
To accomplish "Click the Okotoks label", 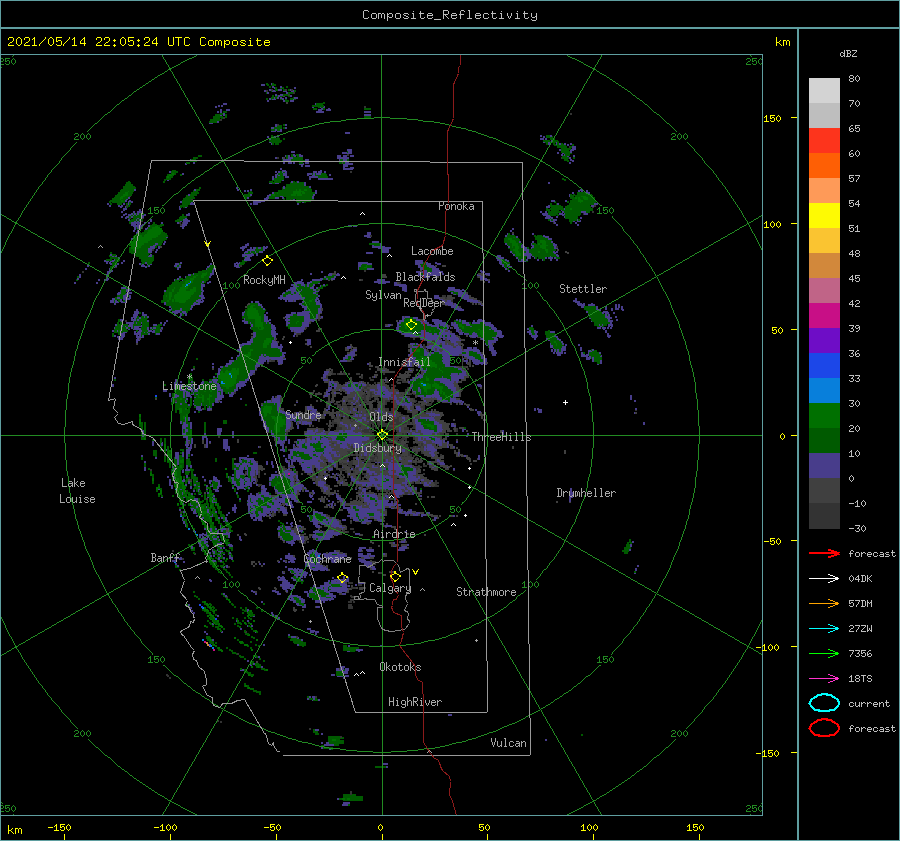I will pyautogui.click(x=400, y=667).
